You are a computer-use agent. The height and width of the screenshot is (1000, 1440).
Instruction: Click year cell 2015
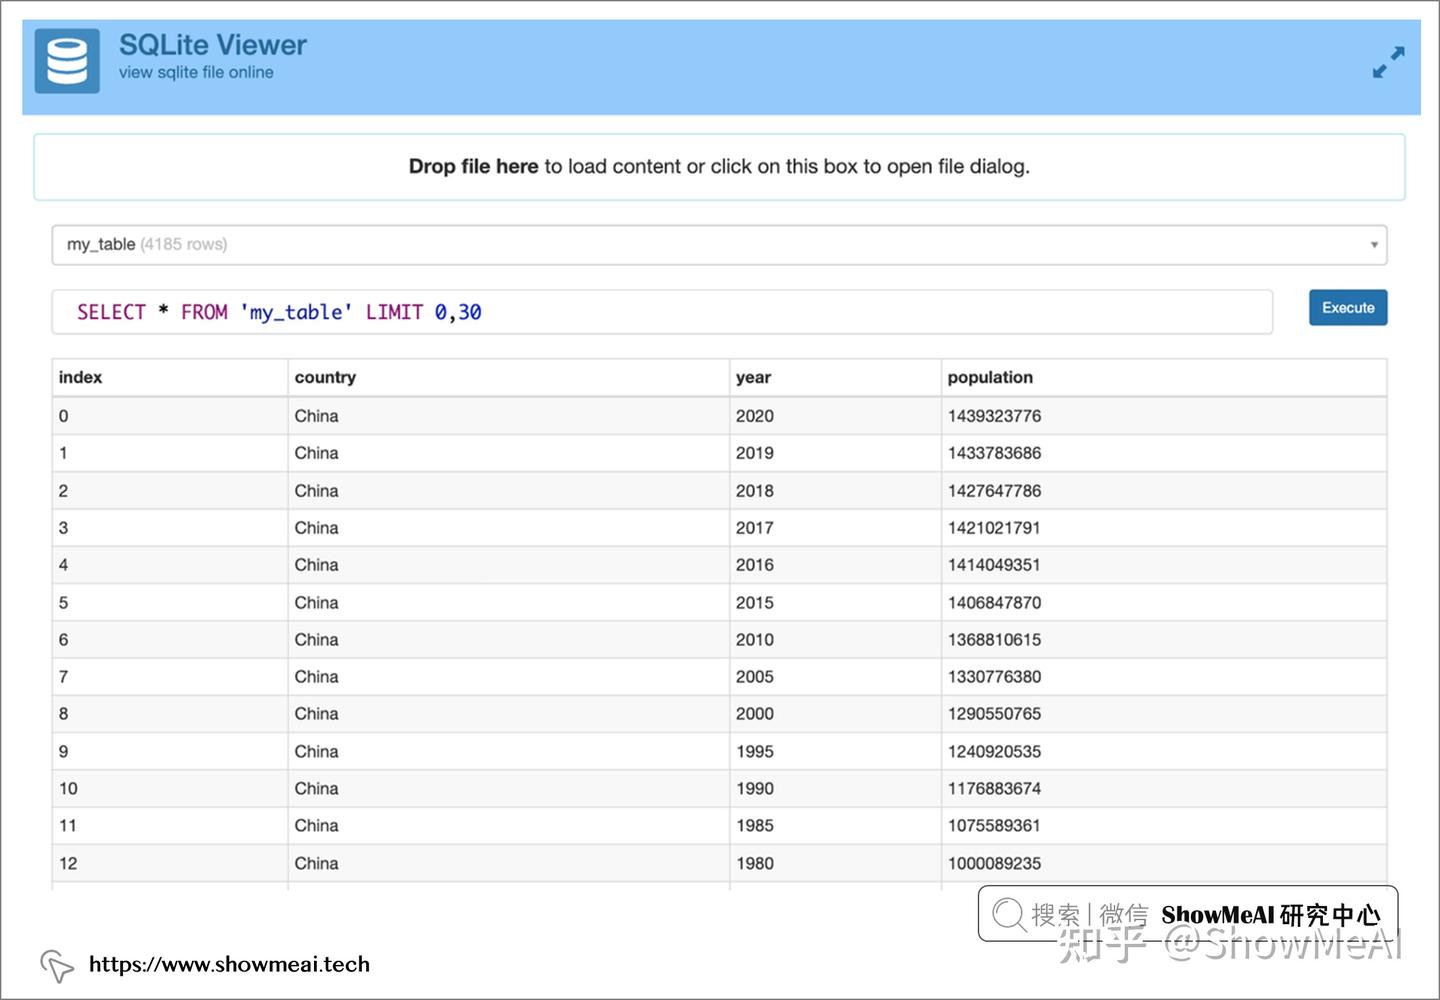[836, 603]
